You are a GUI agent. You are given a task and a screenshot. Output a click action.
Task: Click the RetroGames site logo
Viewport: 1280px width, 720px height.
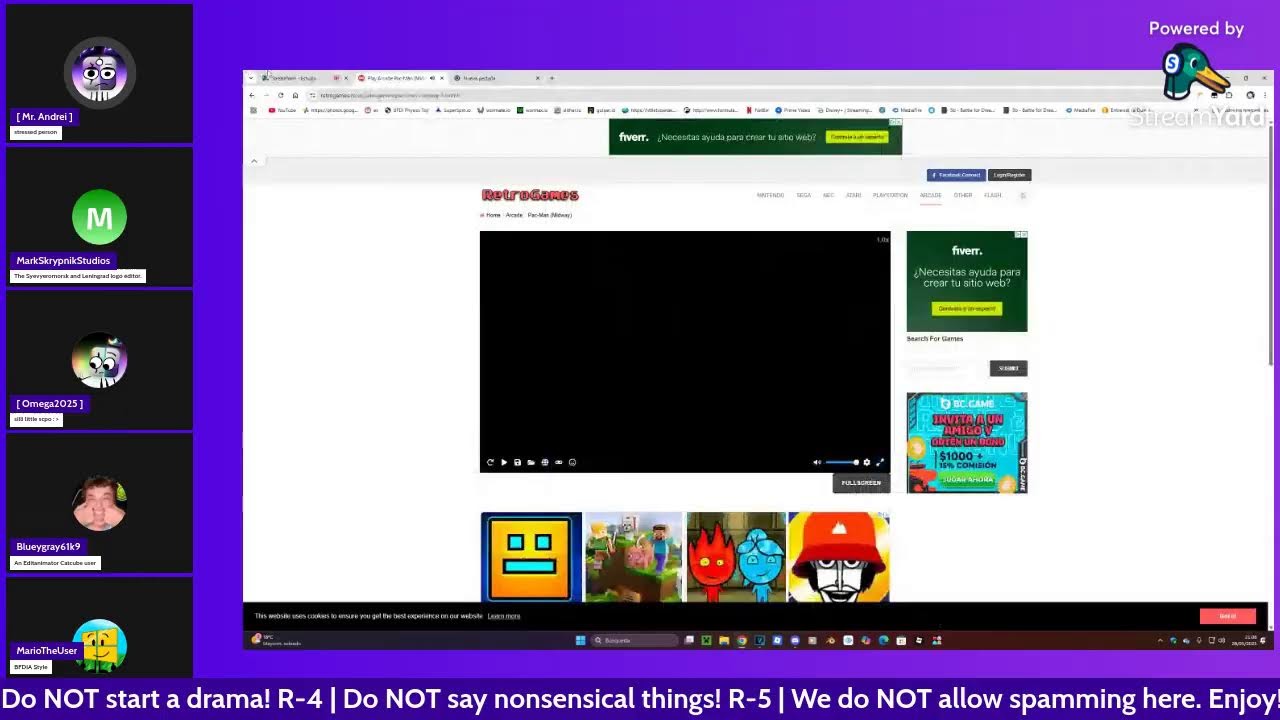coord(530,195)
